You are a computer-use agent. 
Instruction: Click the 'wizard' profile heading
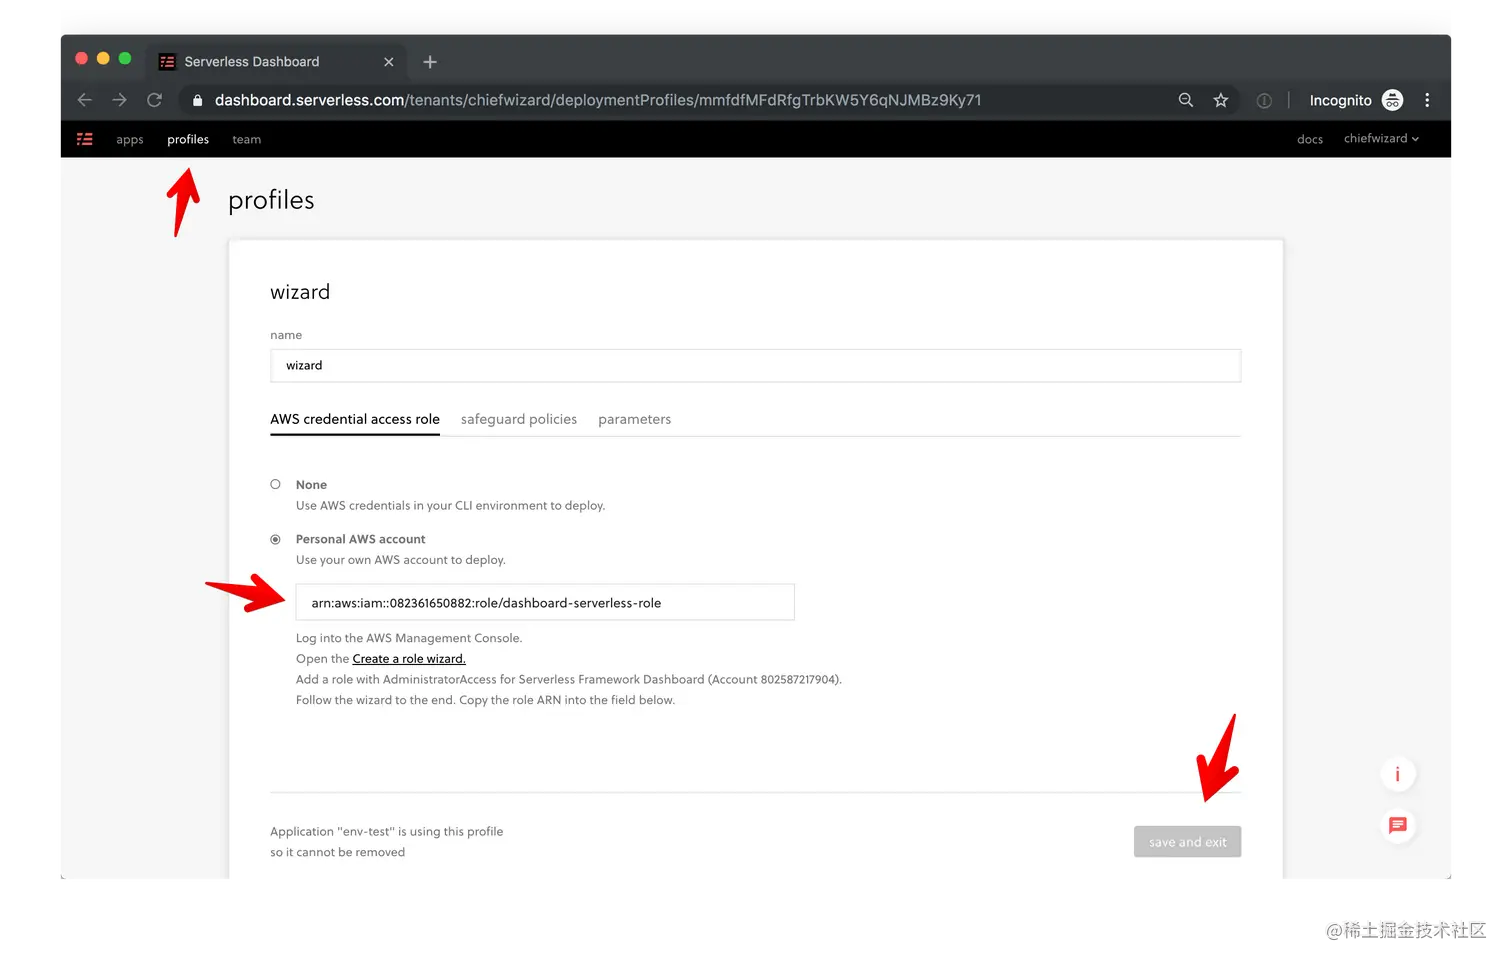pos(300,292)
